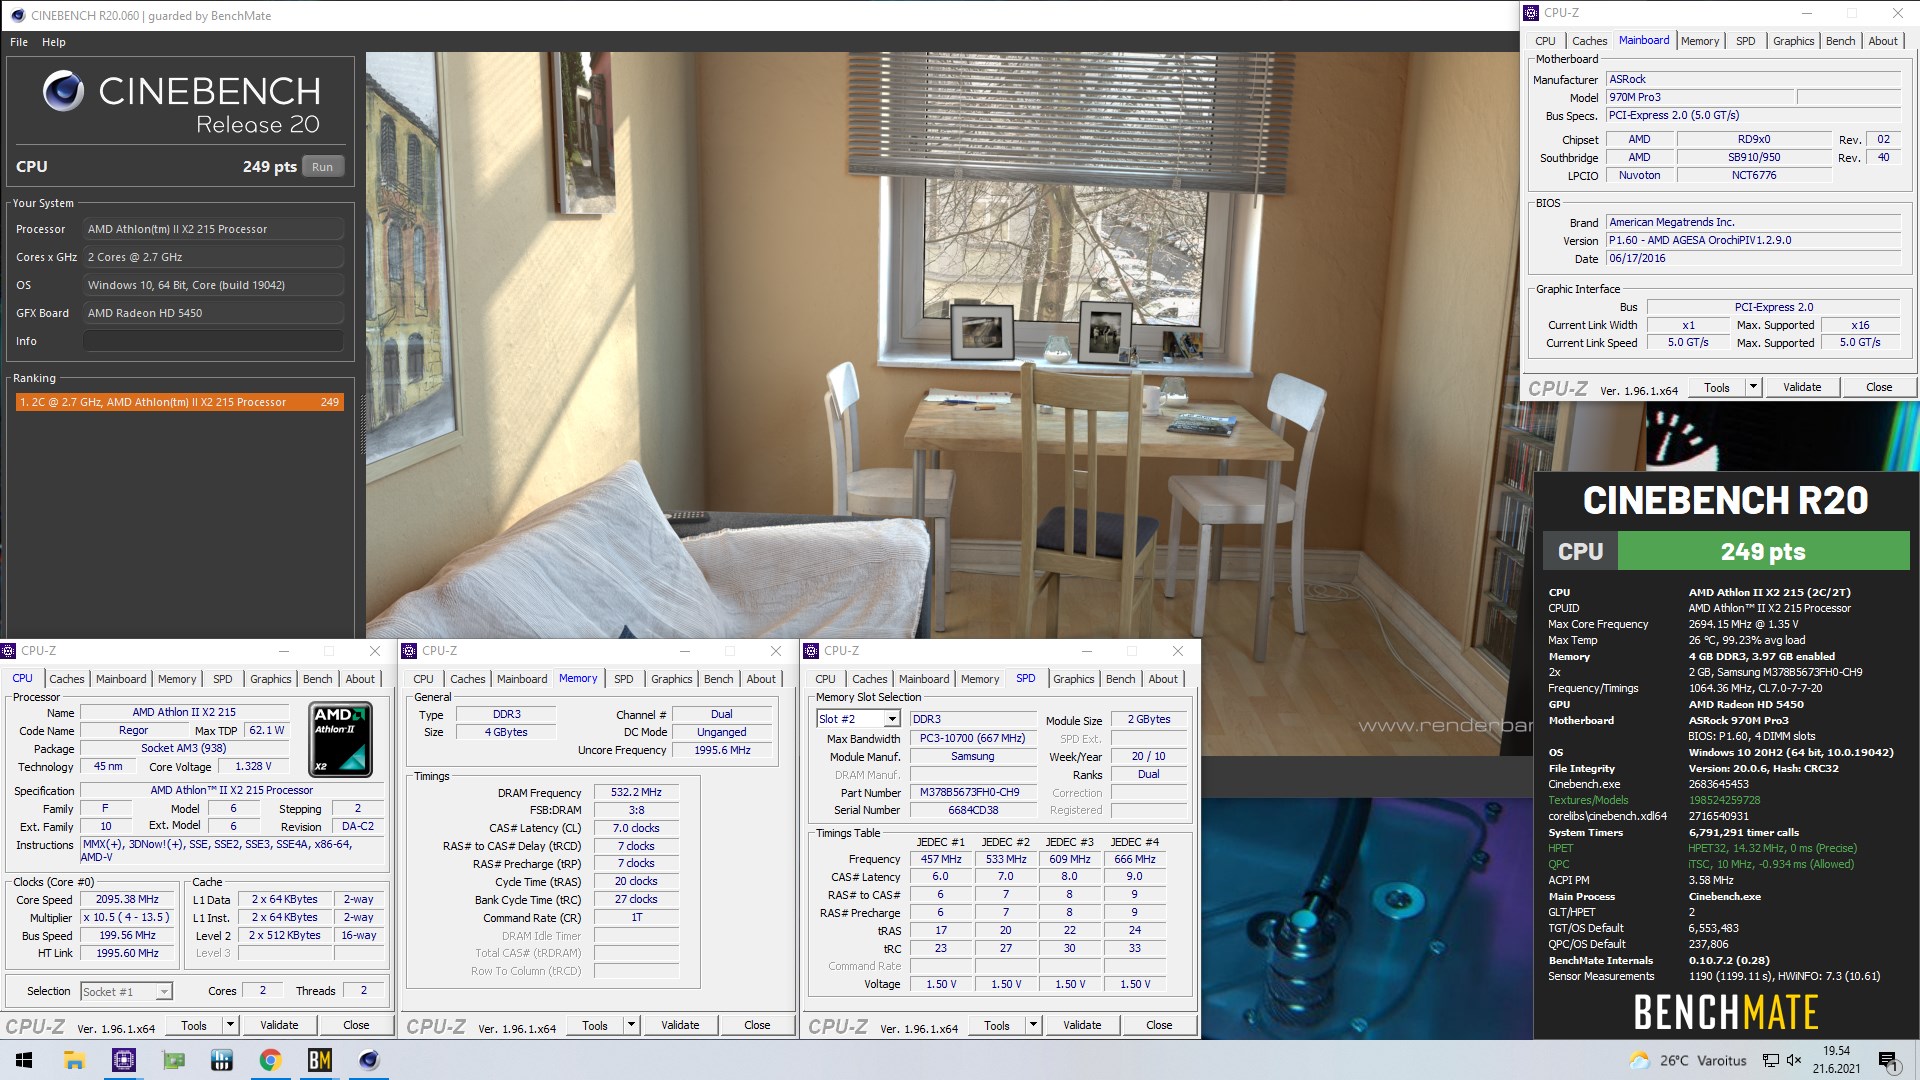The image size is (1920, 1080).
Task: Open the Cinebench File menu
Action: 19,42
